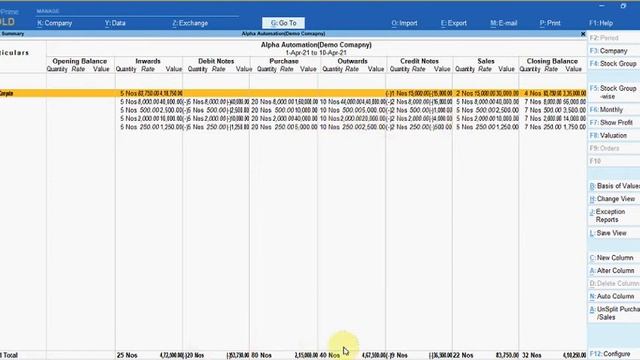640x360 pixels.
Task: Close the Stock Summary report with X
Action: (x=583, y=34)
